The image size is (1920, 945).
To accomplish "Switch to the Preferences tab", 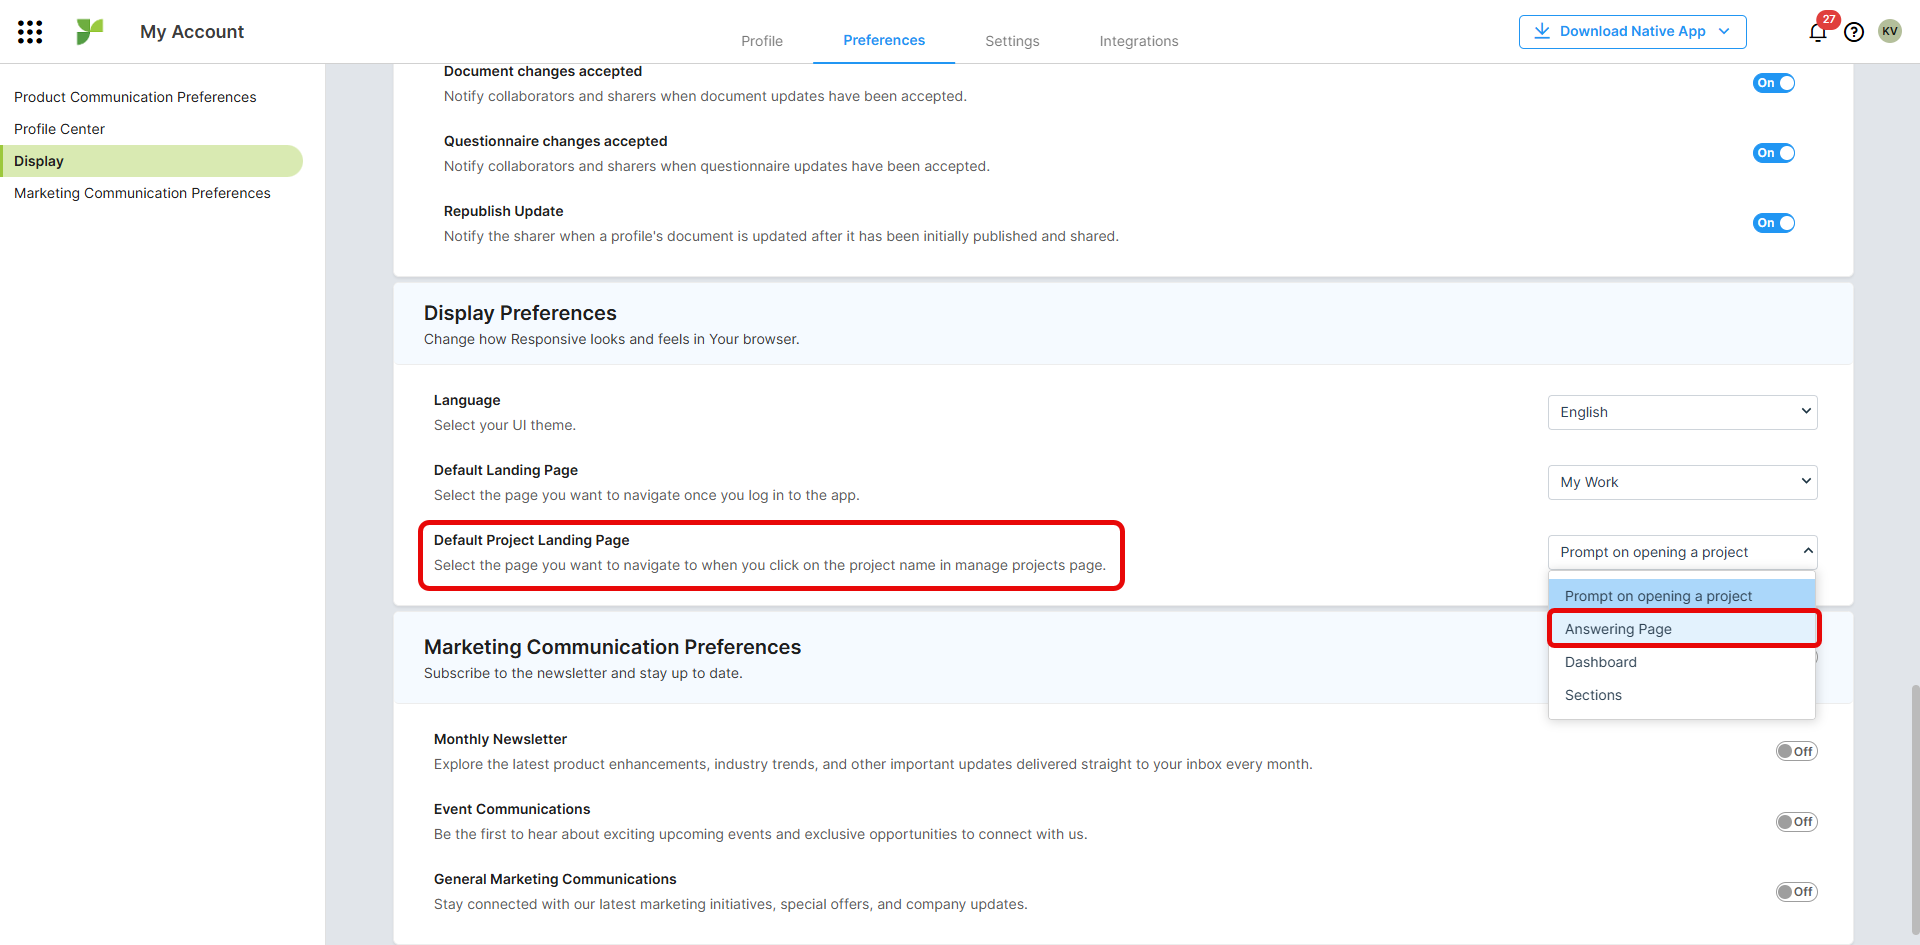I will 884,40.
